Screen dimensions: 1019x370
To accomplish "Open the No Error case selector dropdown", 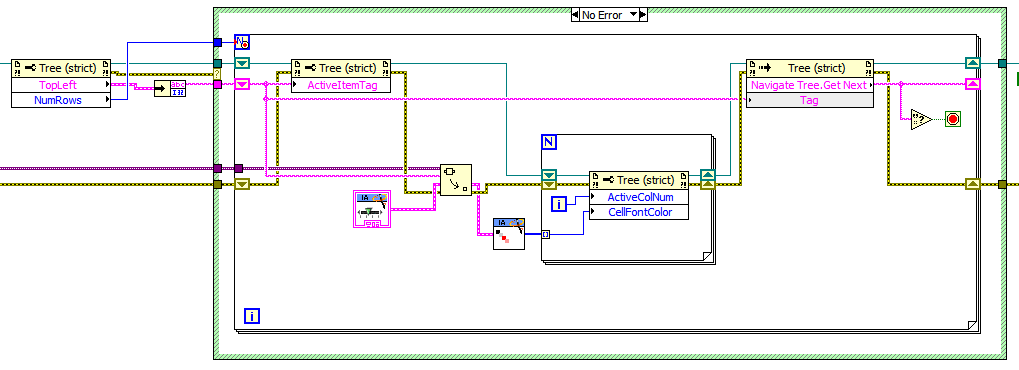I will point(609,15).
